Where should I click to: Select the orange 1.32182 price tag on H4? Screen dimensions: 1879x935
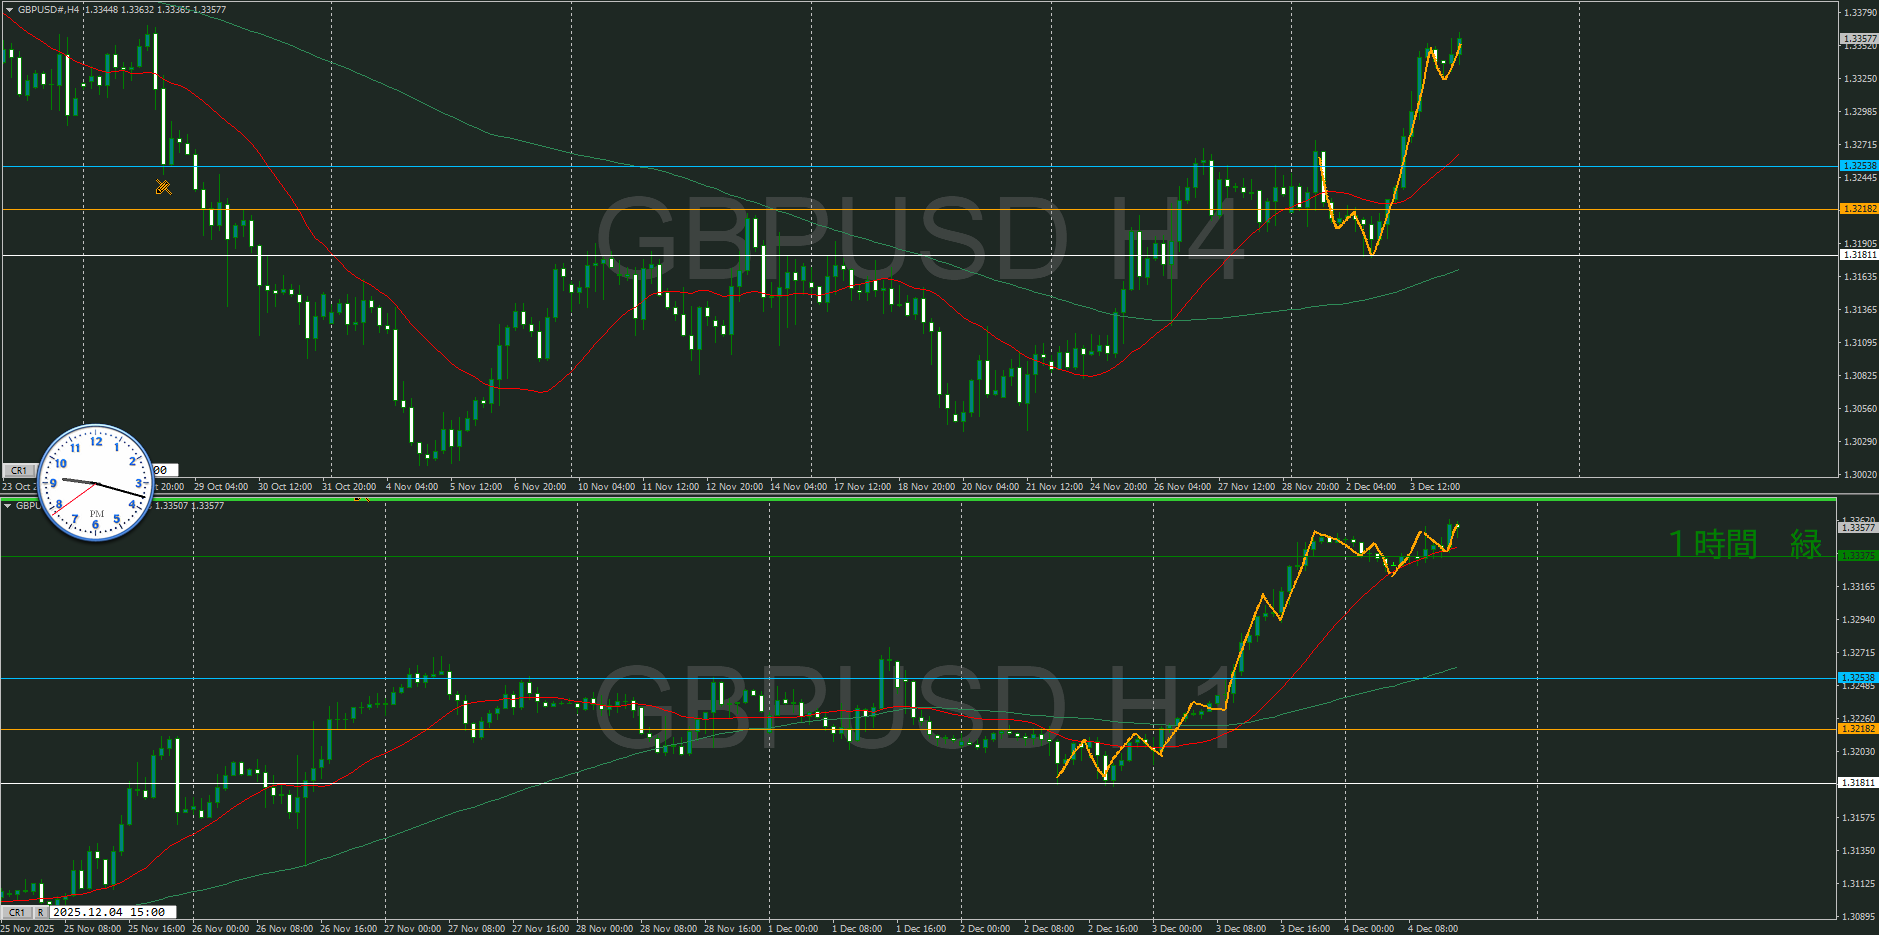(x=1859, y=209)
